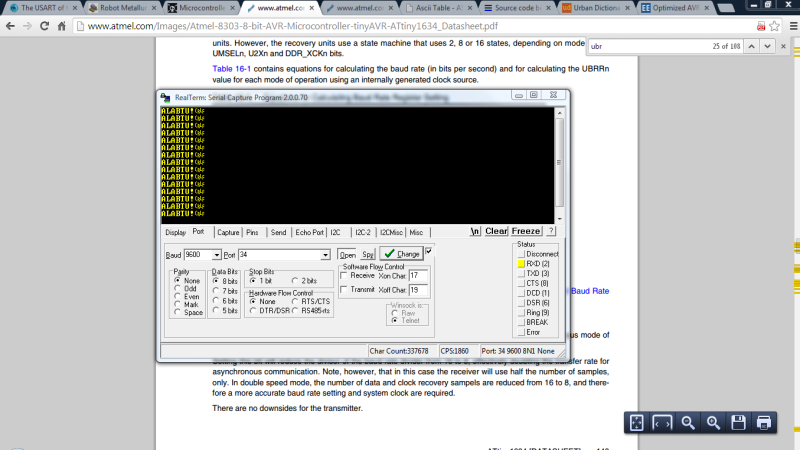Select Even parity radio button
Image resolution: width=800 pixels, height=450 pixels.
click(x=178, y=296)
